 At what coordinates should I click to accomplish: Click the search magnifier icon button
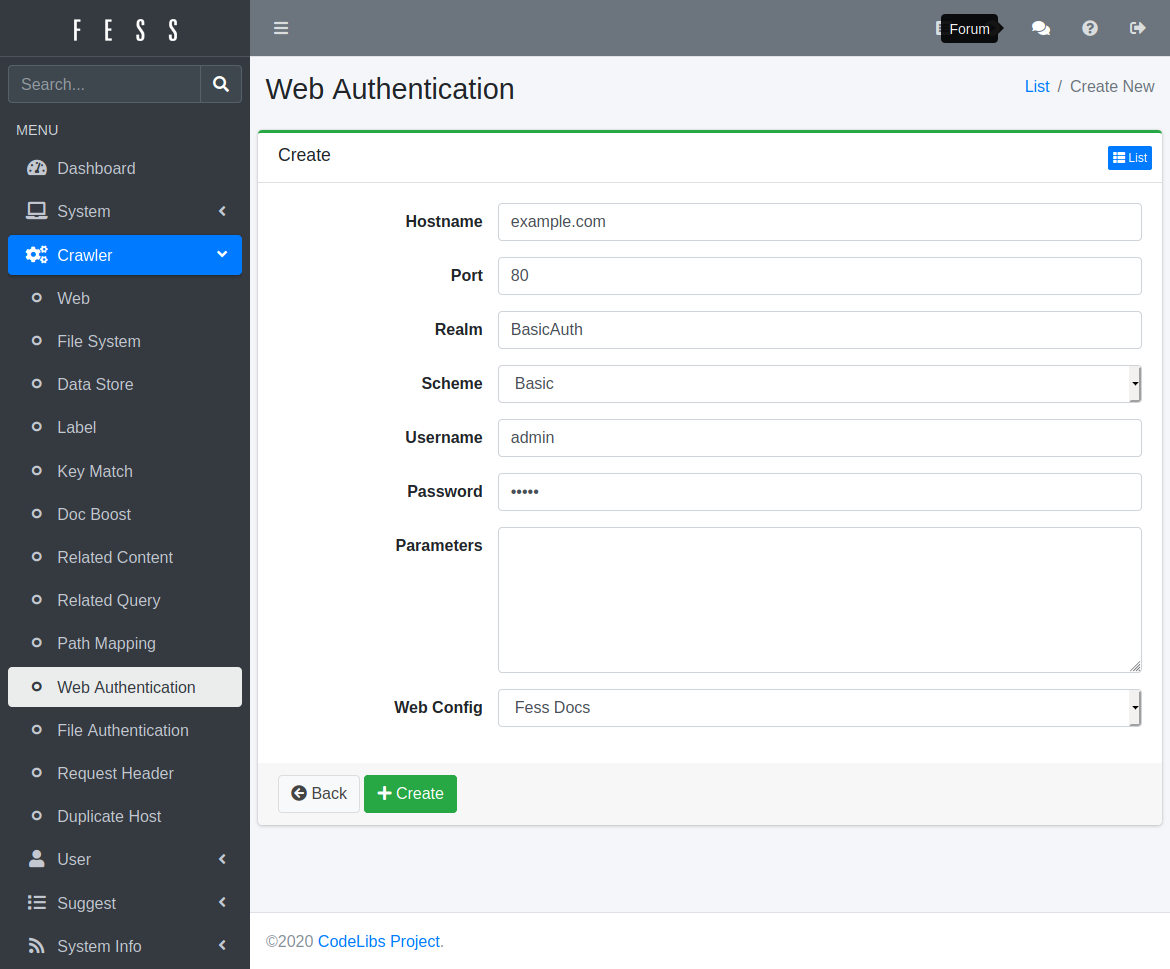click(x=221, y=85)
